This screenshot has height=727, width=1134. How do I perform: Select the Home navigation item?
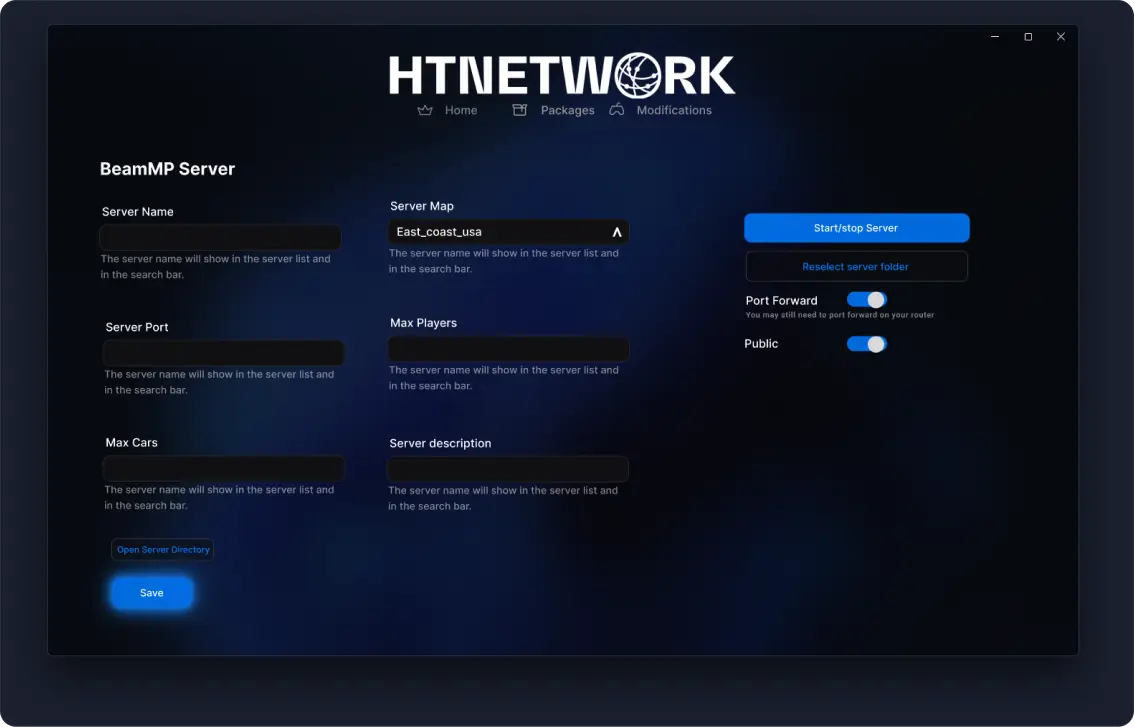pos(461,110)
